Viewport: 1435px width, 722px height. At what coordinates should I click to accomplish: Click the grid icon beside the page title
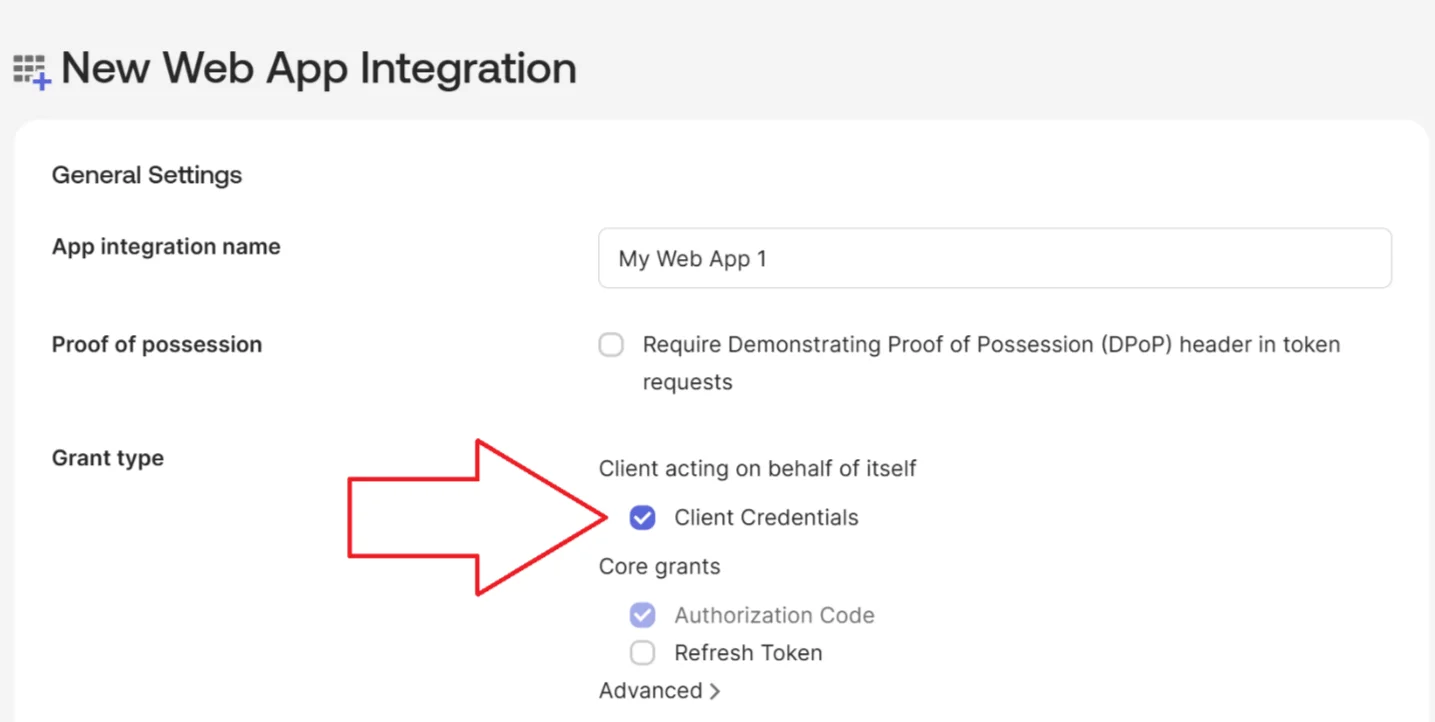point(30,68)
